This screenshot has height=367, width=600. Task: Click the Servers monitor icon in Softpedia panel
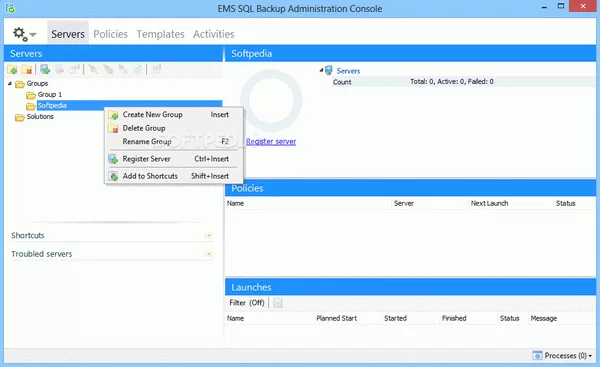tap(328, 70)
